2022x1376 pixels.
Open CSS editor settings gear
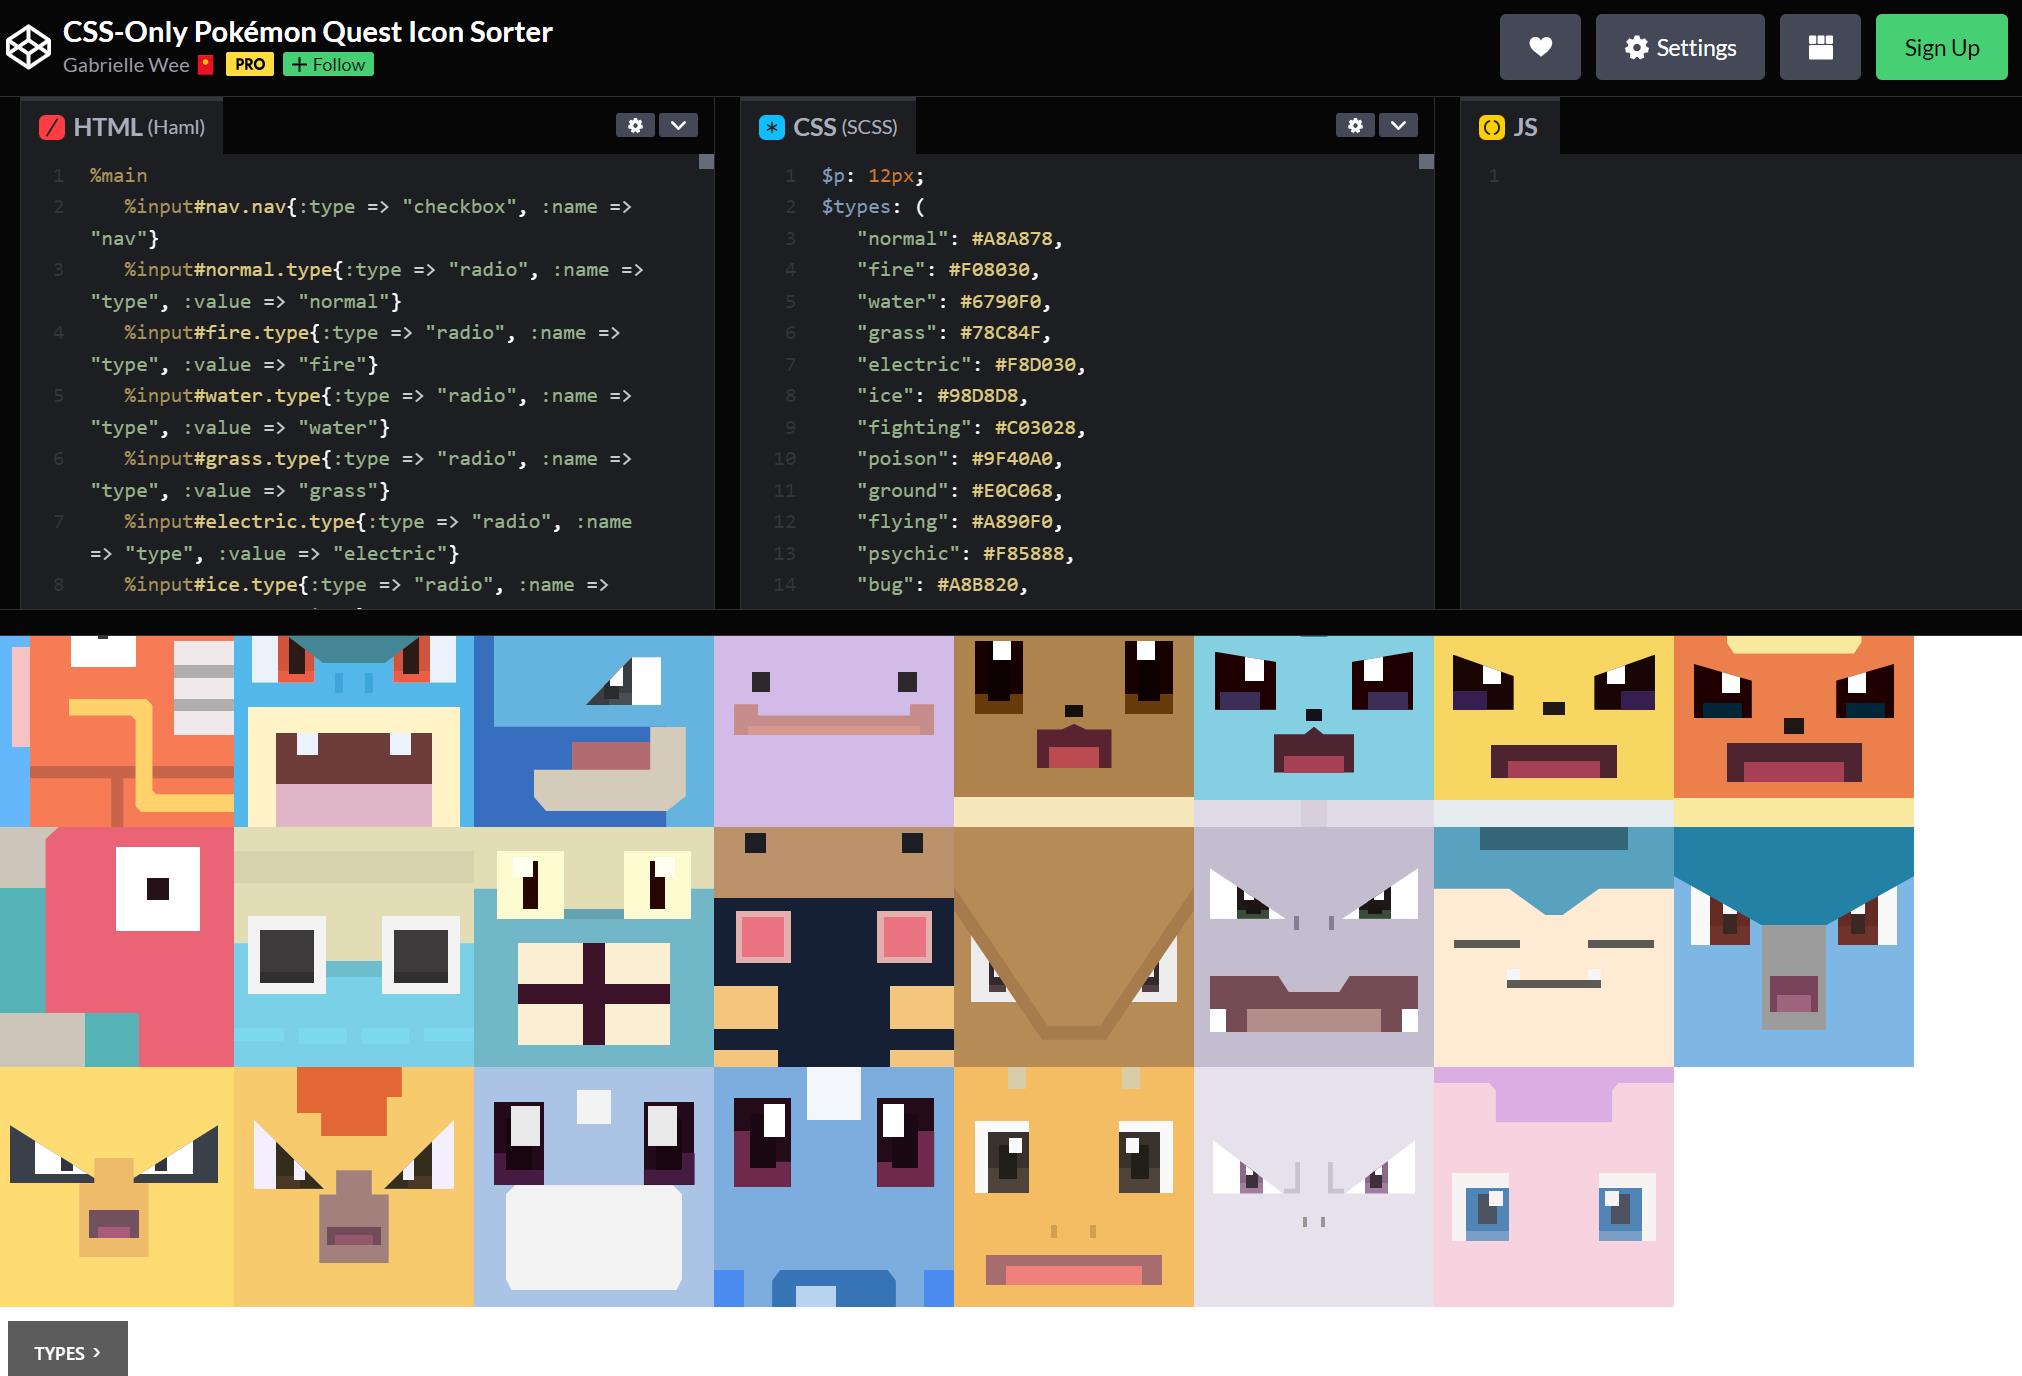click(1355, 125)
